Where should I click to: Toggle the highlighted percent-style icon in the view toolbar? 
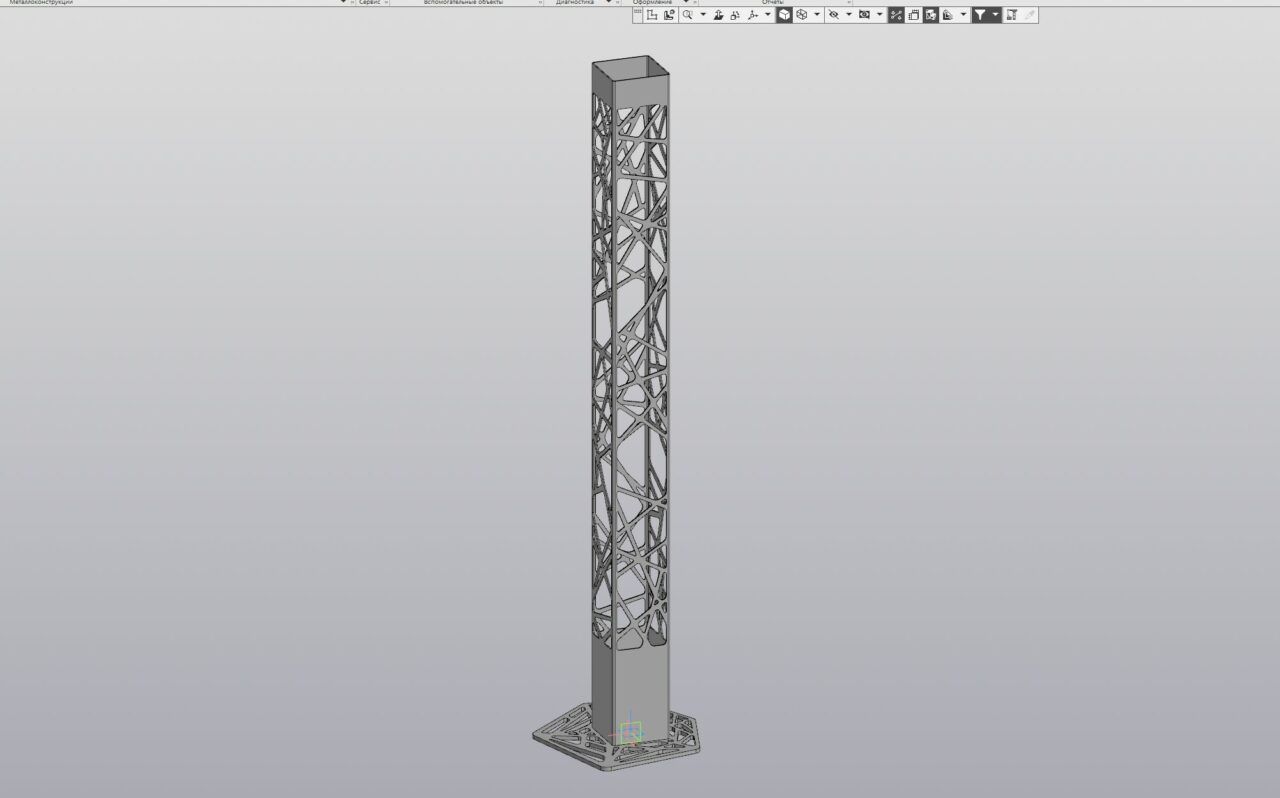[x=896, y=15]
